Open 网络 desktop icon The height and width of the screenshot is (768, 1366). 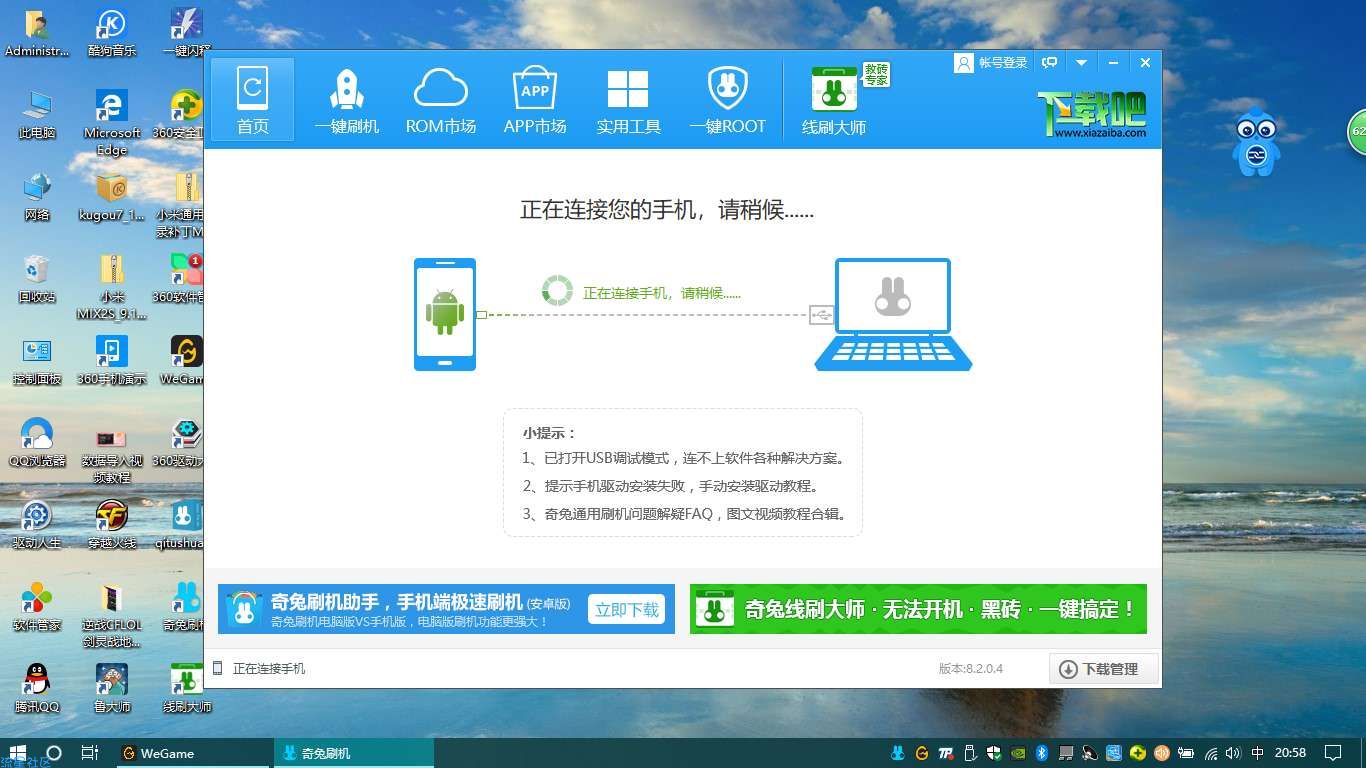pyautogui.click(x=37, y=196)
